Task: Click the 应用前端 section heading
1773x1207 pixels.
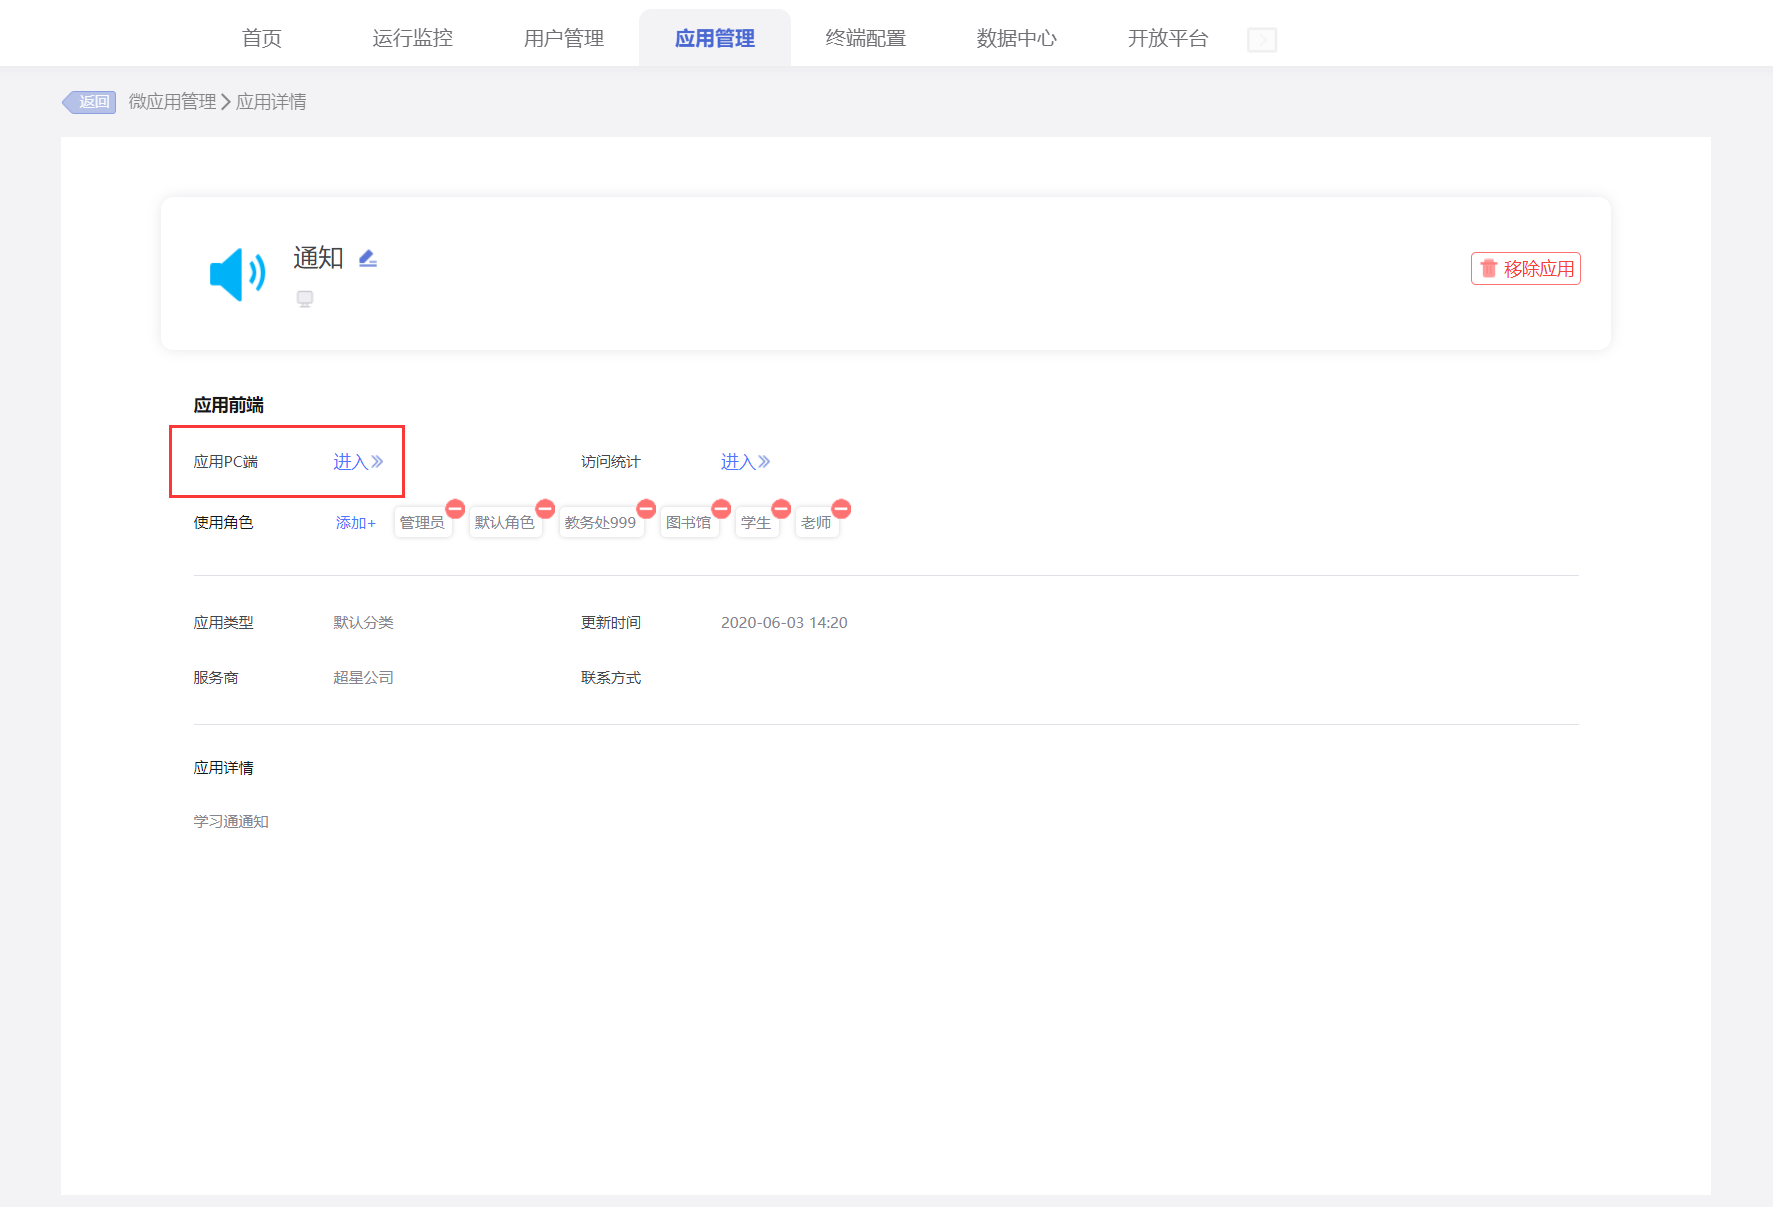Action: pos(229,405)
